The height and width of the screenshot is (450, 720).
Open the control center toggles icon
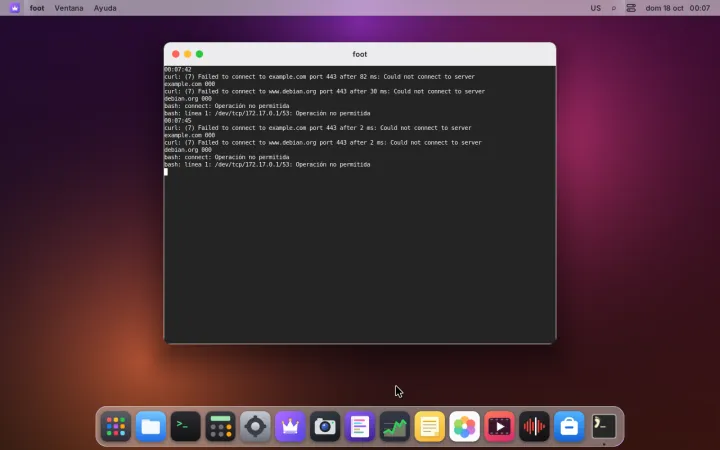click(631, 8)
